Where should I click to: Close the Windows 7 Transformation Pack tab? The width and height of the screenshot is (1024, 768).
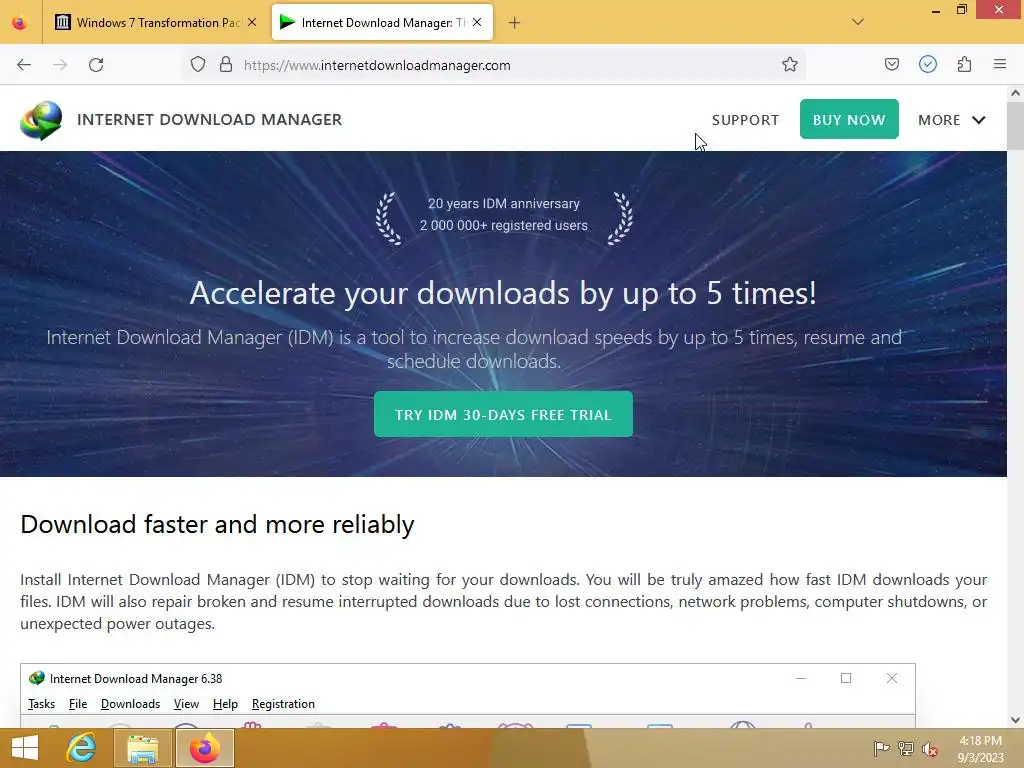click(252, 22)
